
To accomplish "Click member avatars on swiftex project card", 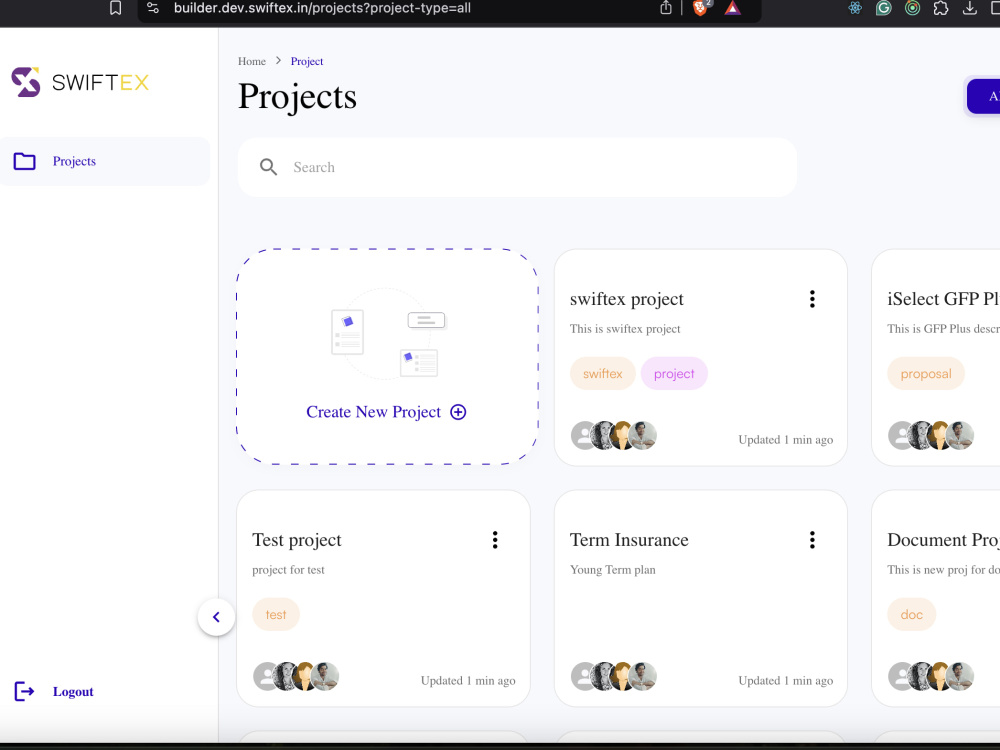I will pyautogui.click(x=614, y=436).
